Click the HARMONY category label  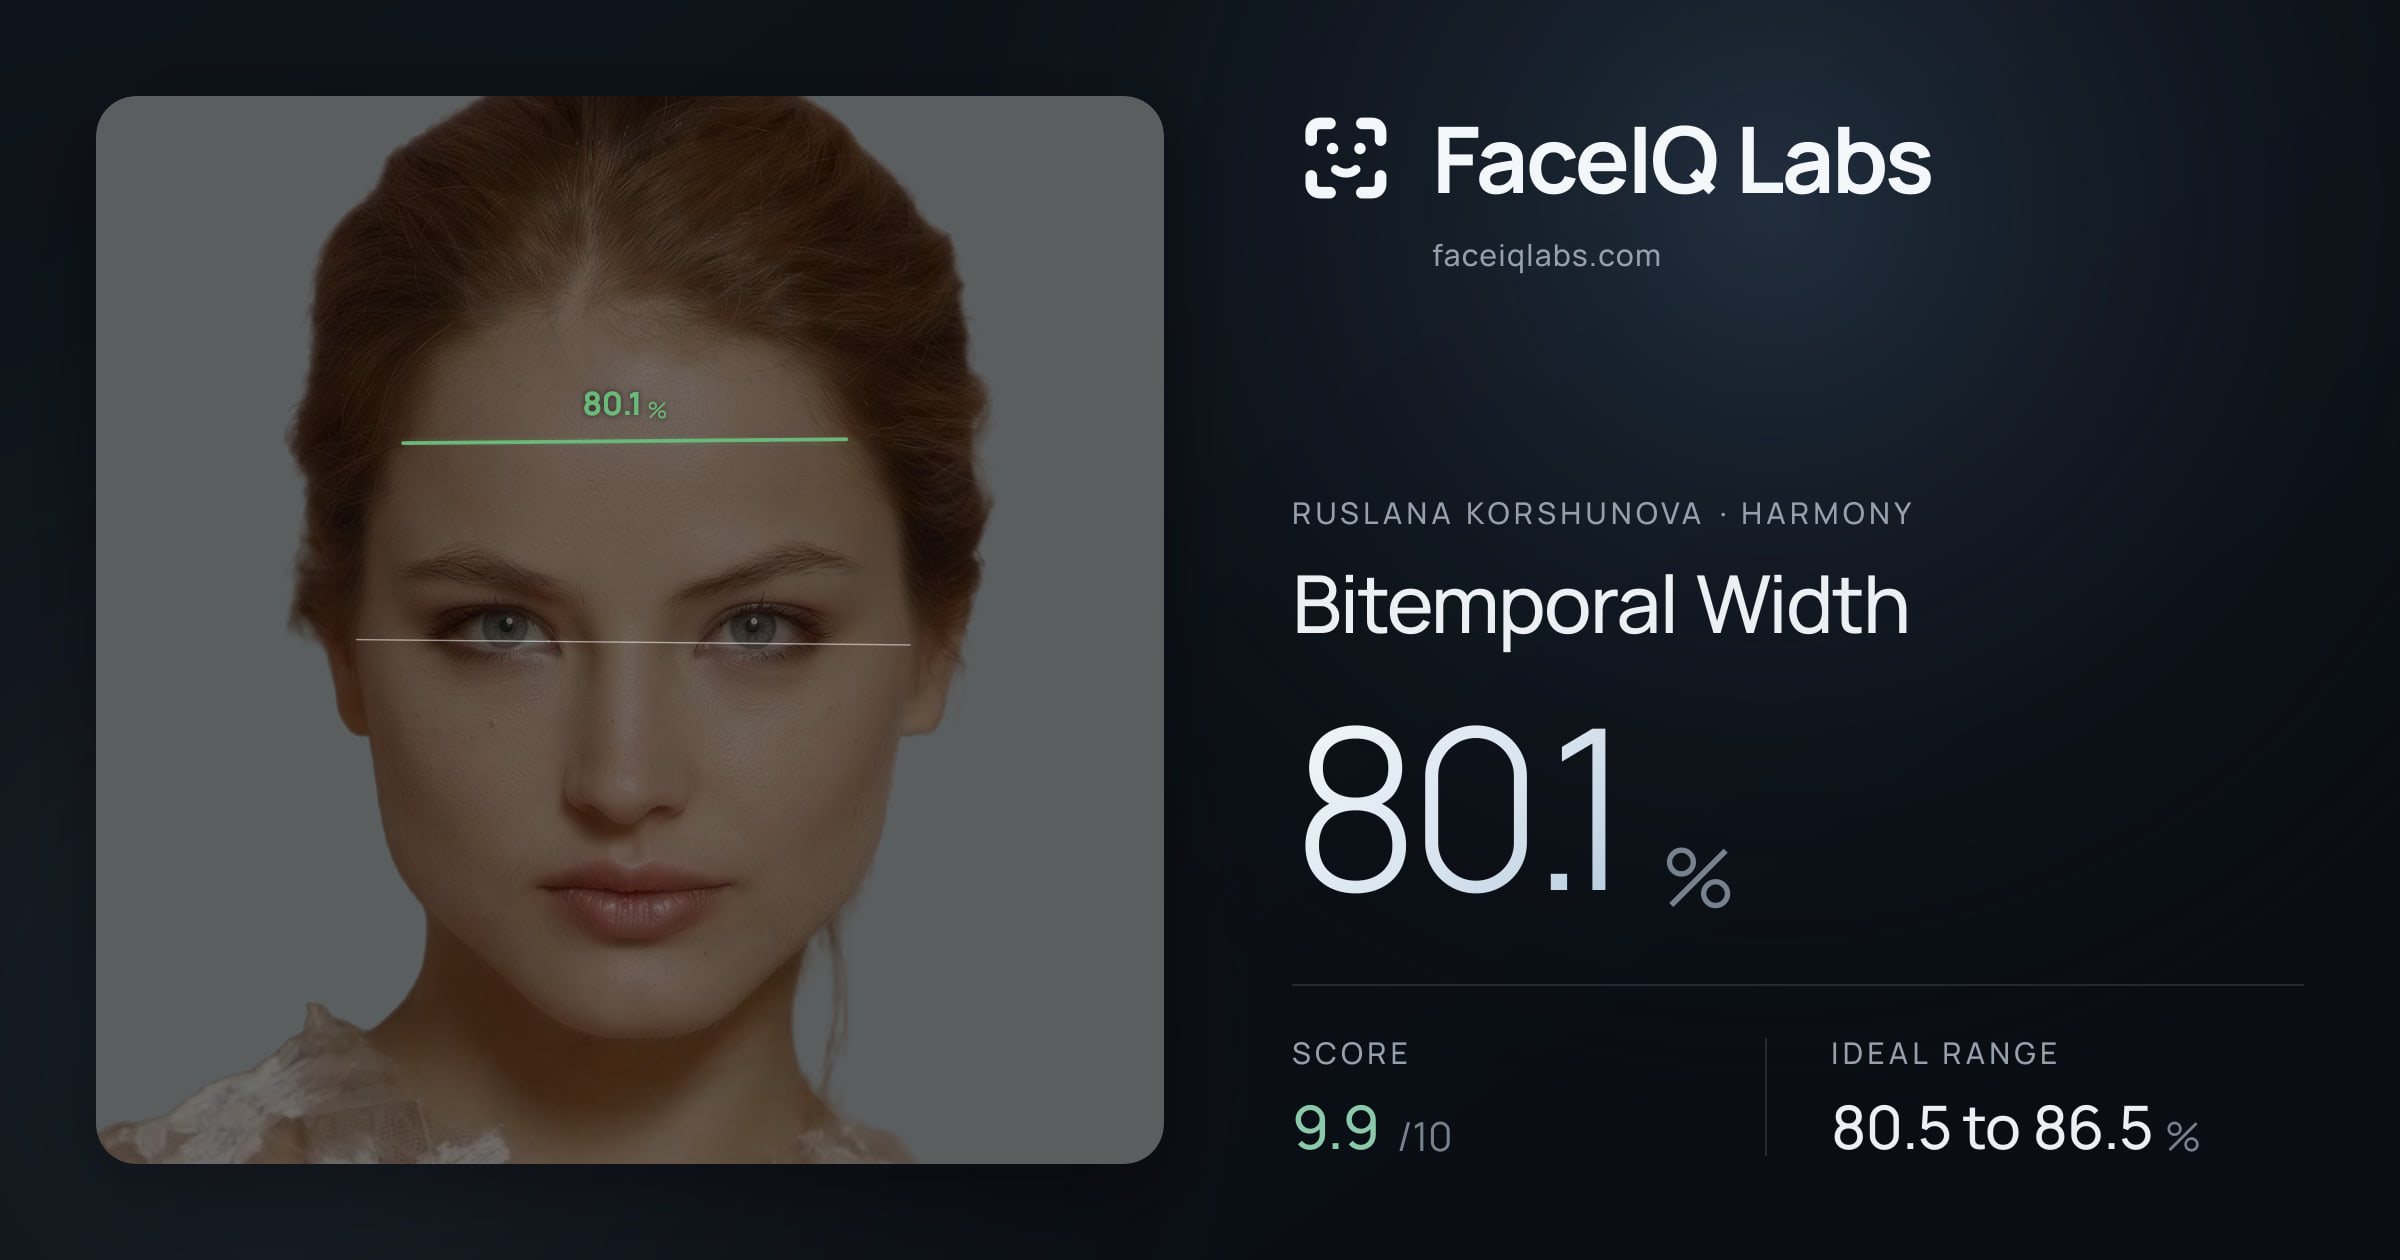(1827, 514)
